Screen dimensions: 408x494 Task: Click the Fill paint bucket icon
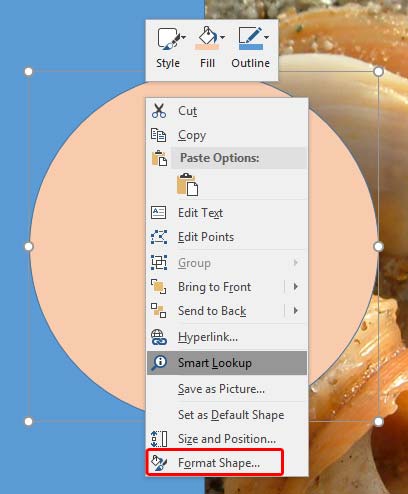[207, 35]
